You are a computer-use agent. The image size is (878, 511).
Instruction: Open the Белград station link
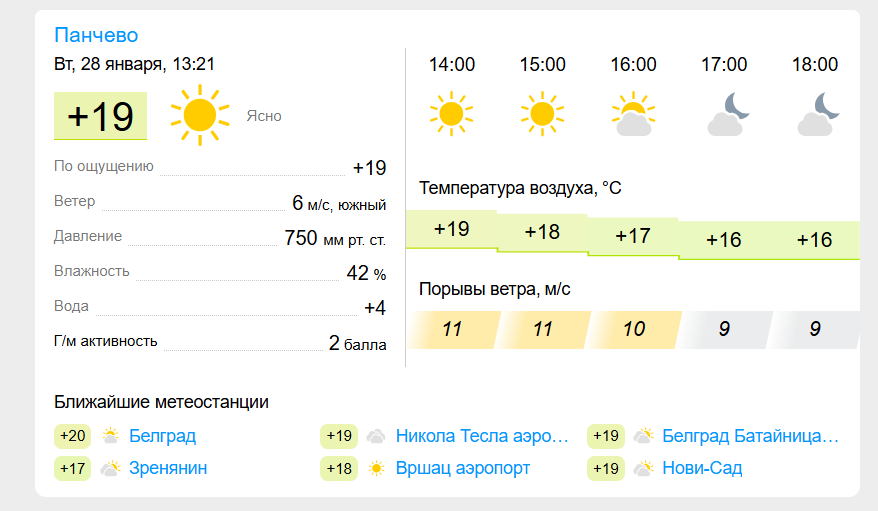[x=162, y=435]
